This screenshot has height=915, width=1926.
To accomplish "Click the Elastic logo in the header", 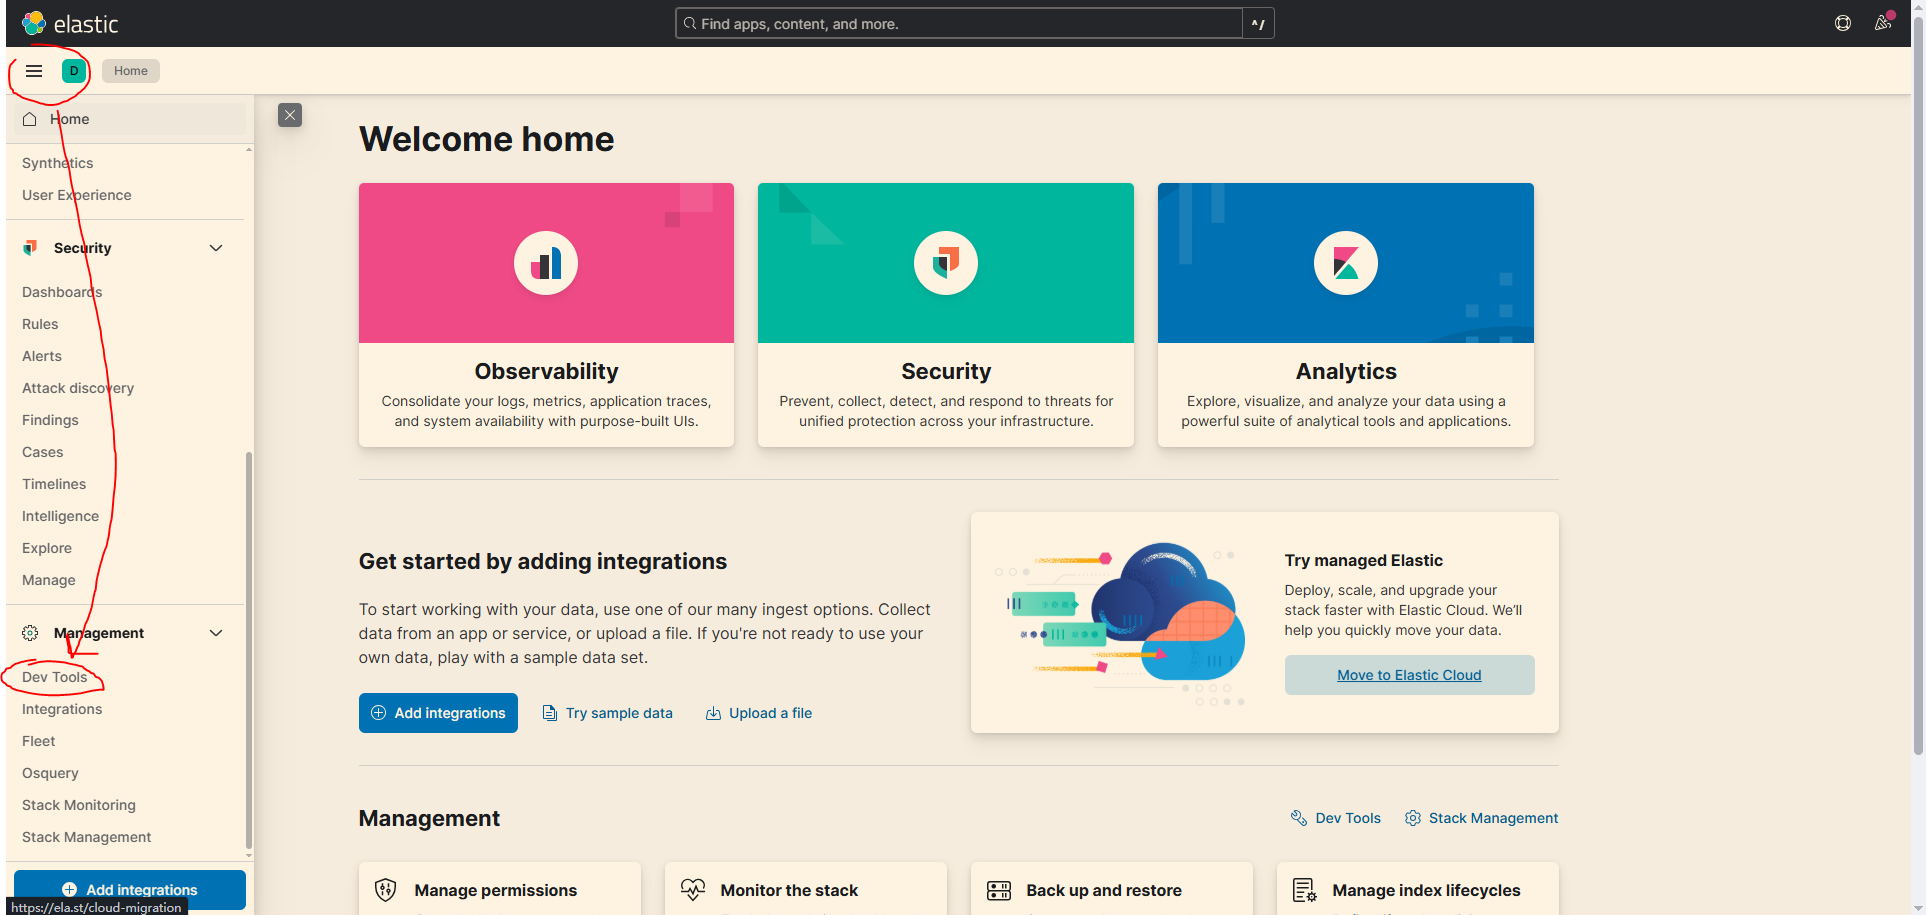I will coord(70,23).
